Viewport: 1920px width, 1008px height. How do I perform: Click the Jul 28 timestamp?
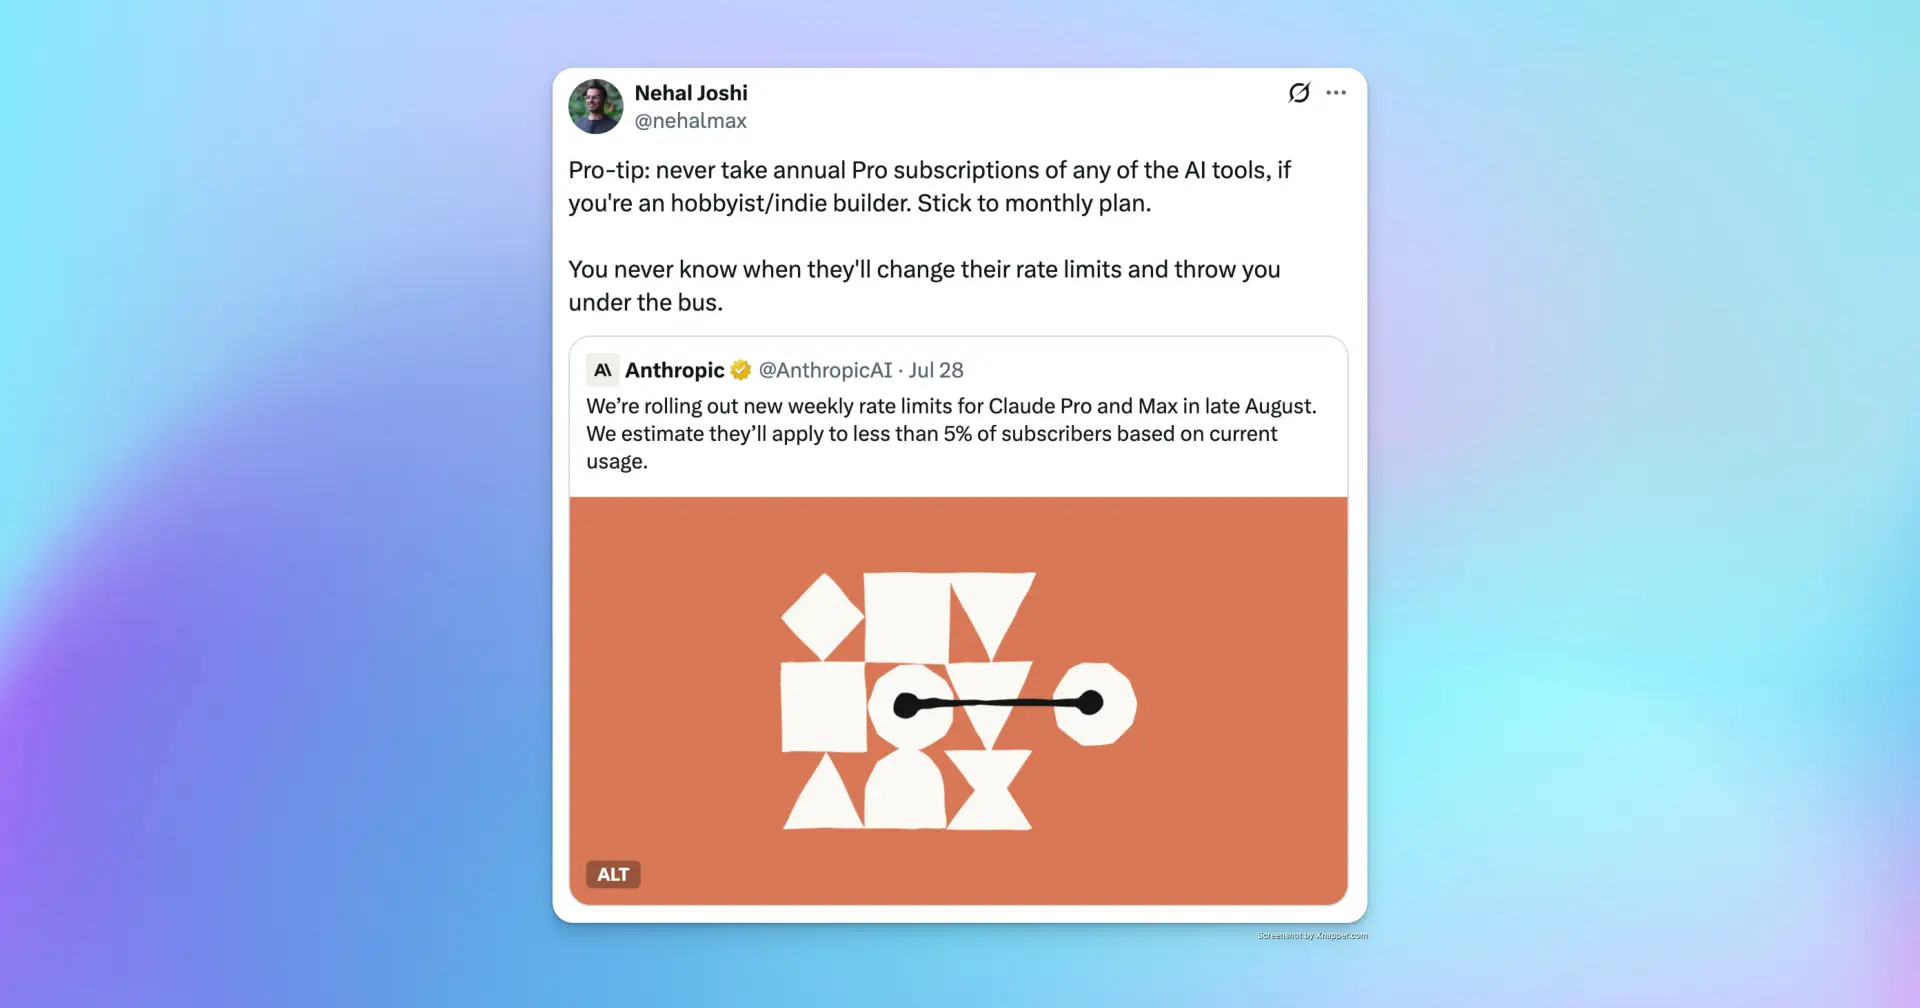click(x=936, y=370)
